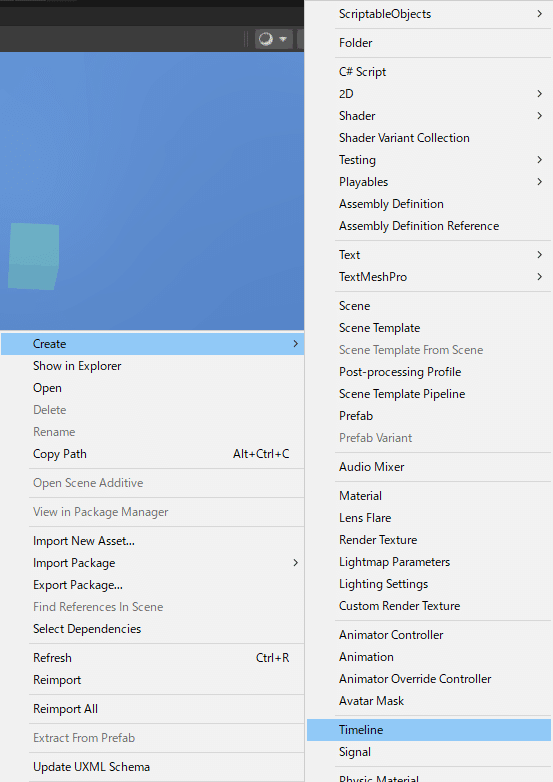The image size is (553, 782).
Task: Click the Reimport entry
Action: pyautogui.click(x=57, y=680)
